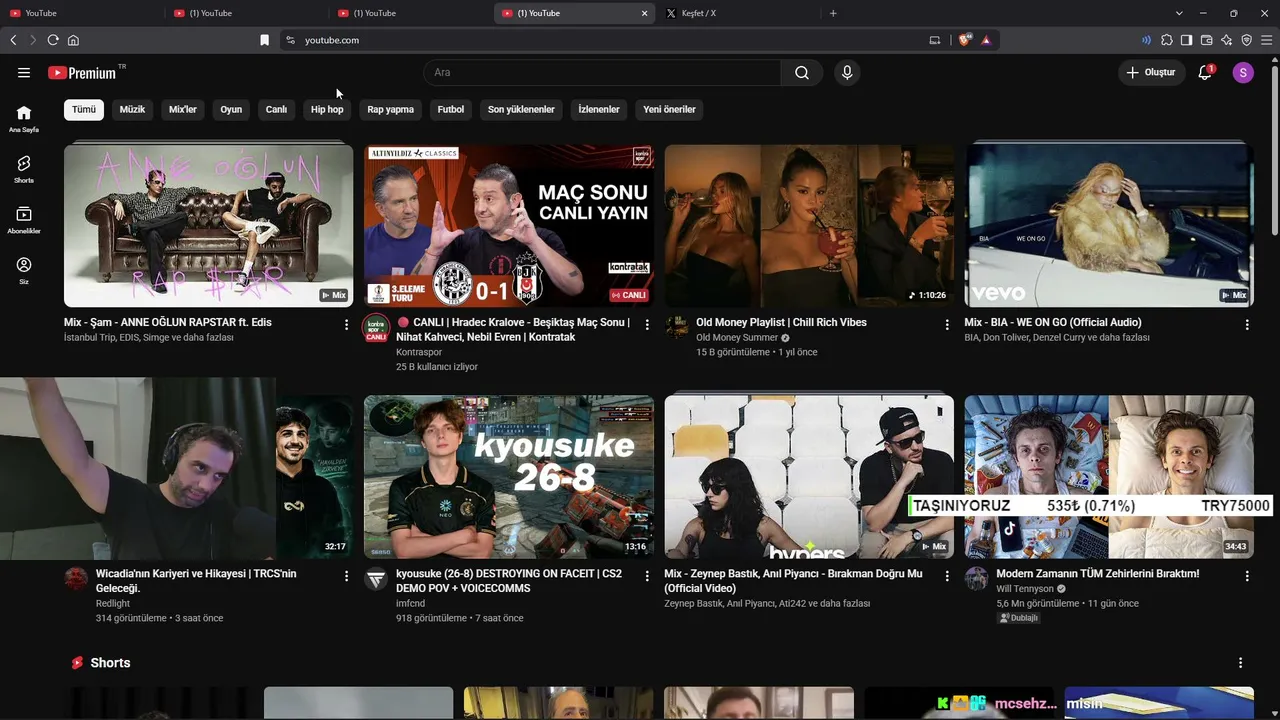Switch to the first YouTube browser tab
The image size is (1280, 720).
[82, 13]
